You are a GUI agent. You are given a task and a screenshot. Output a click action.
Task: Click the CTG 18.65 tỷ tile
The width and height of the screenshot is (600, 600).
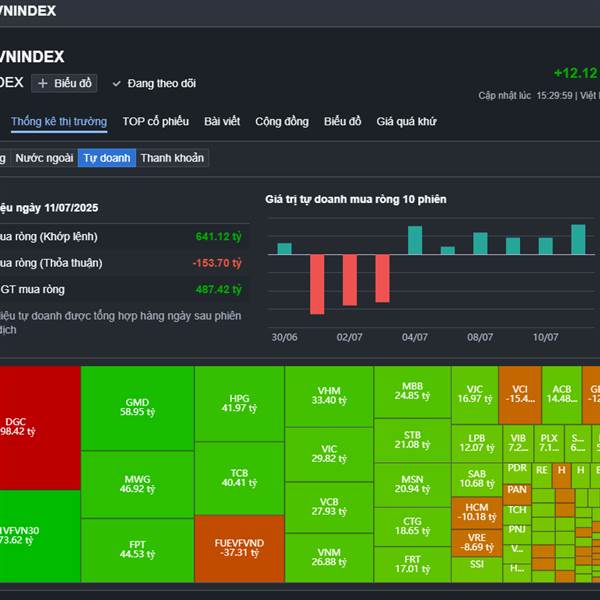[412, 527]
